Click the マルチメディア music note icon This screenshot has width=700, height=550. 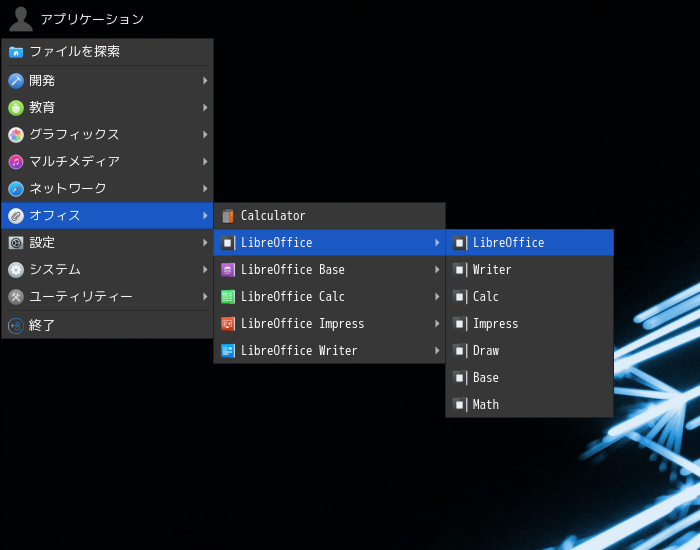click(16, 162)
